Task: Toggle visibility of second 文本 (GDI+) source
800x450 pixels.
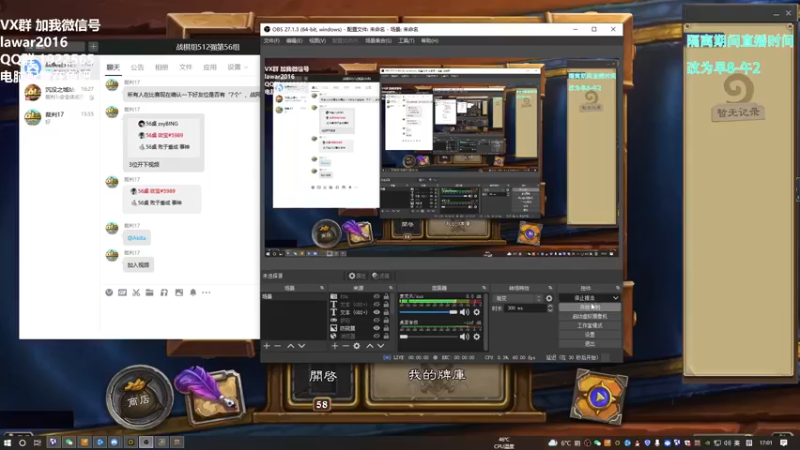Action: tap(377, 304)
